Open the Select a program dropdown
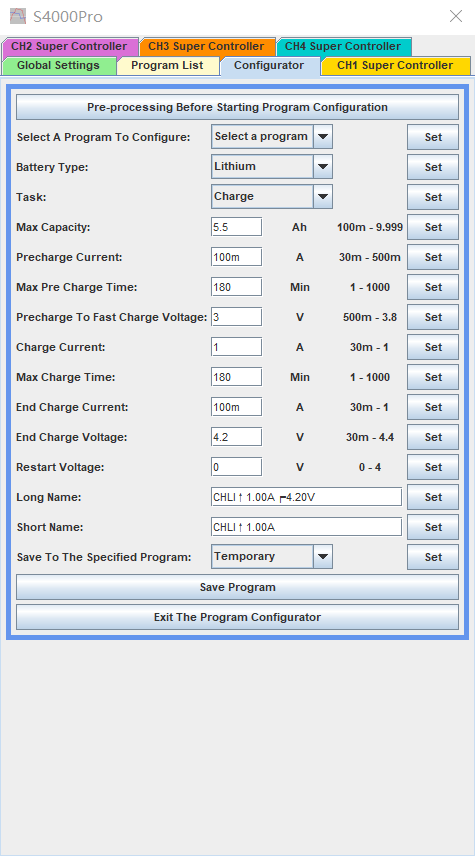Image resolution: width=475 pixels, height=856 pixels. coord(272,136)
